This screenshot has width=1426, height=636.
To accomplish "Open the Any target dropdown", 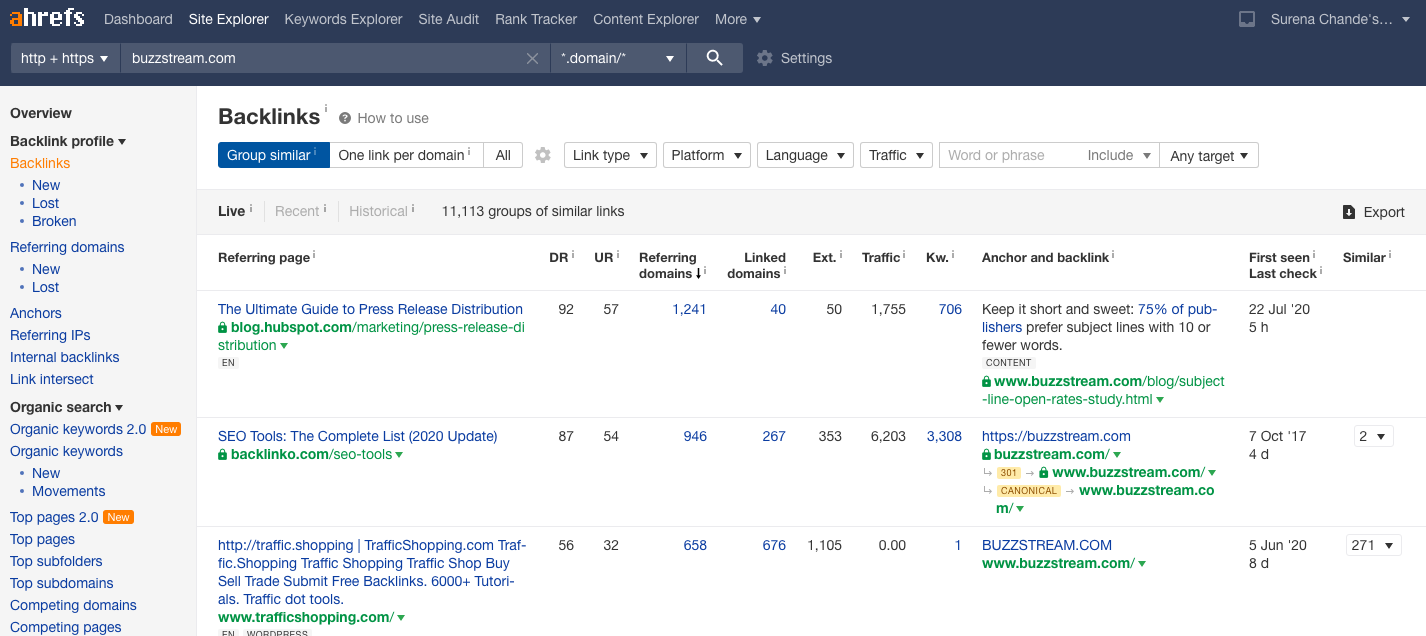I will point(1209,155).
